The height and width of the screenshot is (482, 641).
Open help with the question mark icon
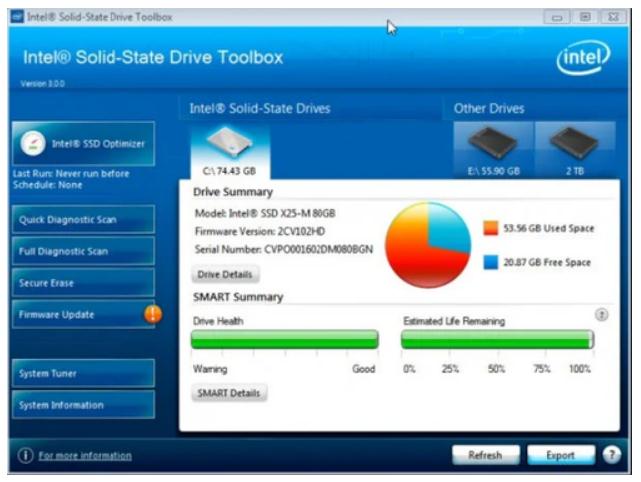coord(612,455)
